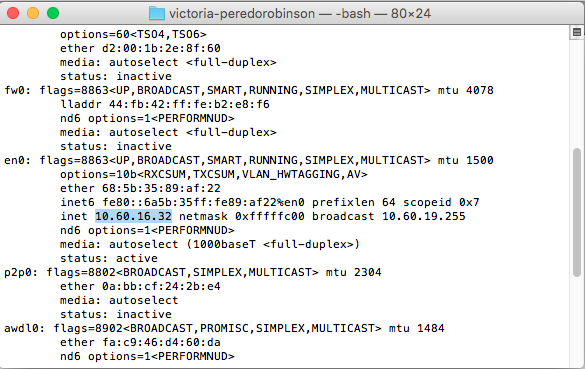Click the green zoom window button
The height and width of the screenshot is (369, 585).
point(53,13)
